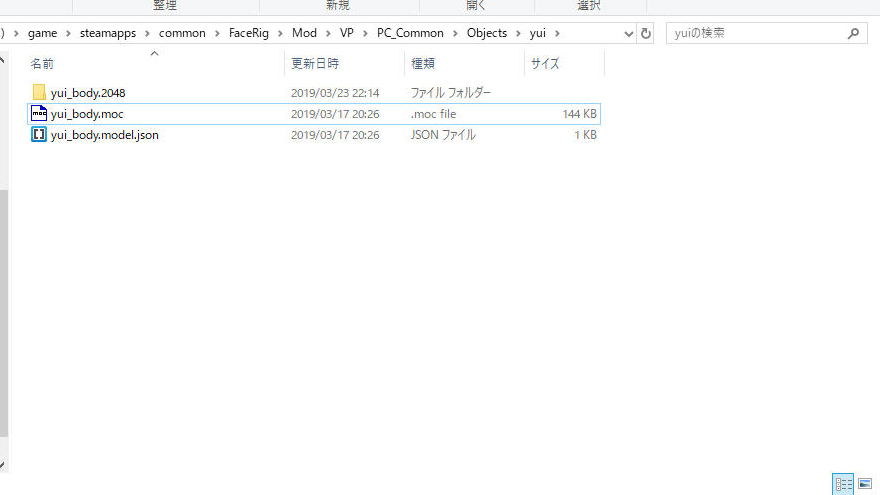Navigate to game in breadcrumb
Screen dimensions: 880x495
[x=43, y=33]
